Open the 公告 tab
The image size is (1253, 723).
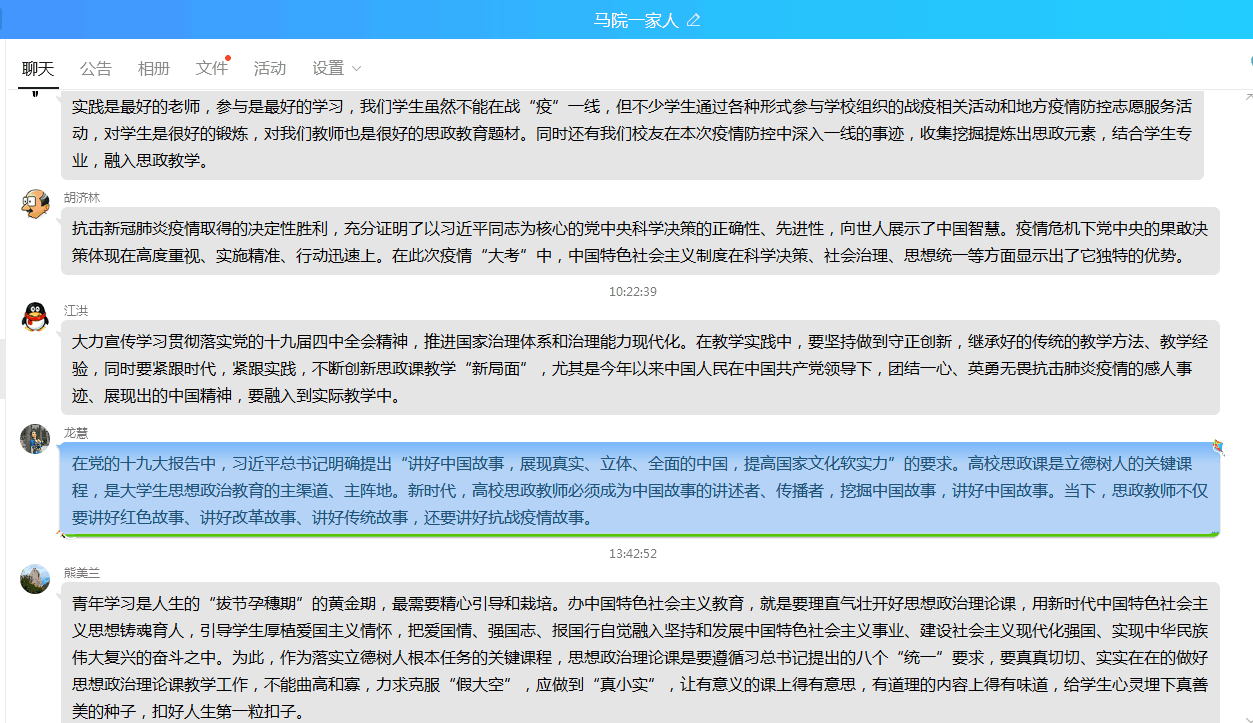pos(96,68)
